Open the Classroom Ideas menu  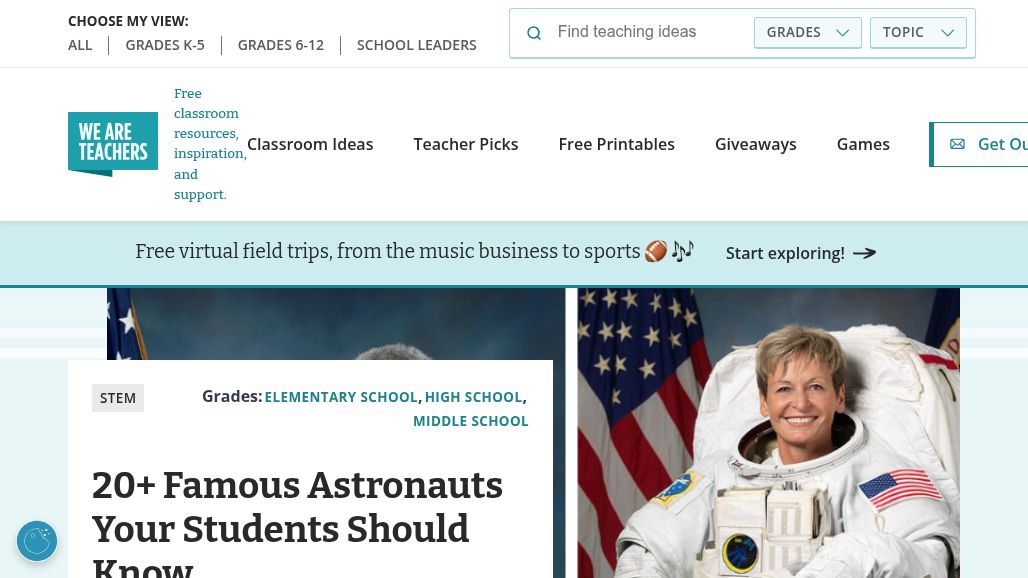[310, 144]
